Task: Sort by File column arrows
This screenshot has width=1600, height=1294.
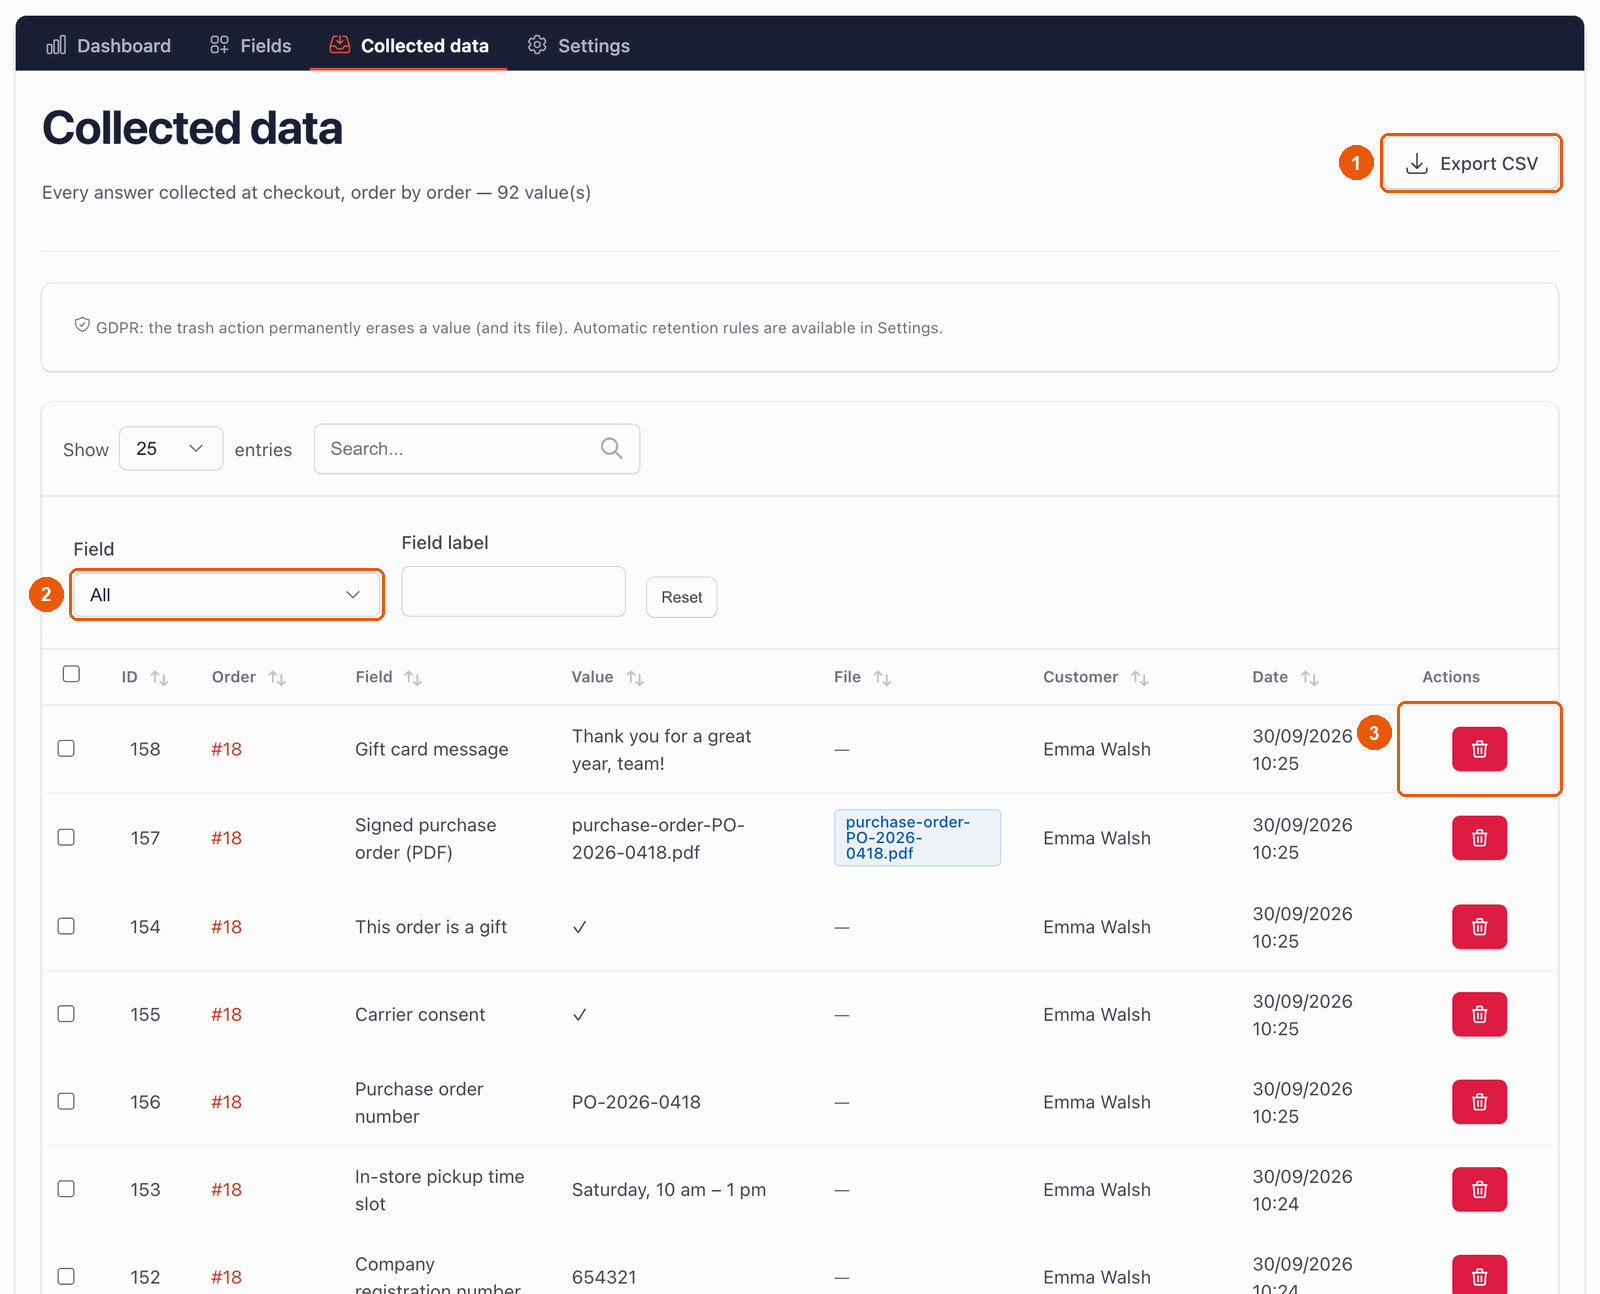Action: click(x=882, y=678)
